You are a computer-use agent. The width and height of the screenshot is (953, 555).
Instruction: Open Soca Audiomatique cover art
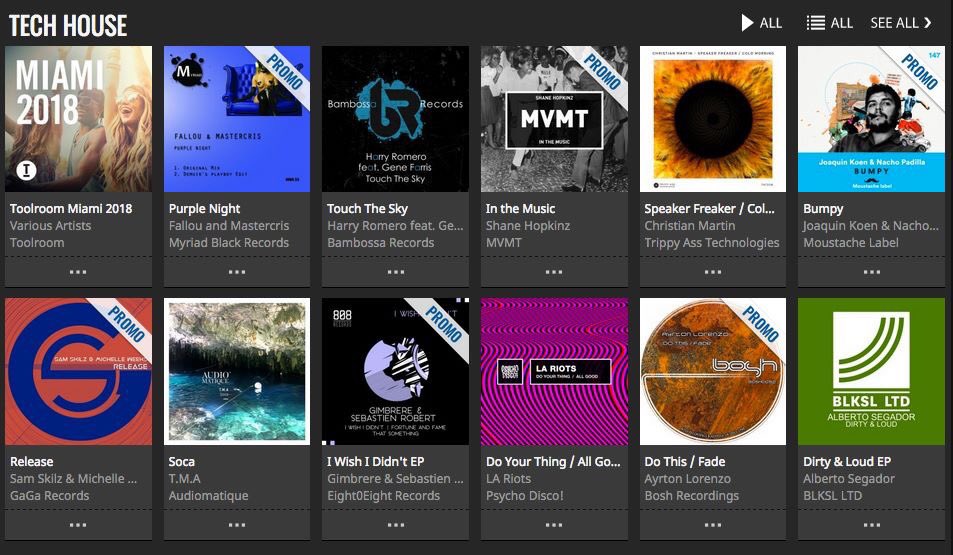pos(237,371)
